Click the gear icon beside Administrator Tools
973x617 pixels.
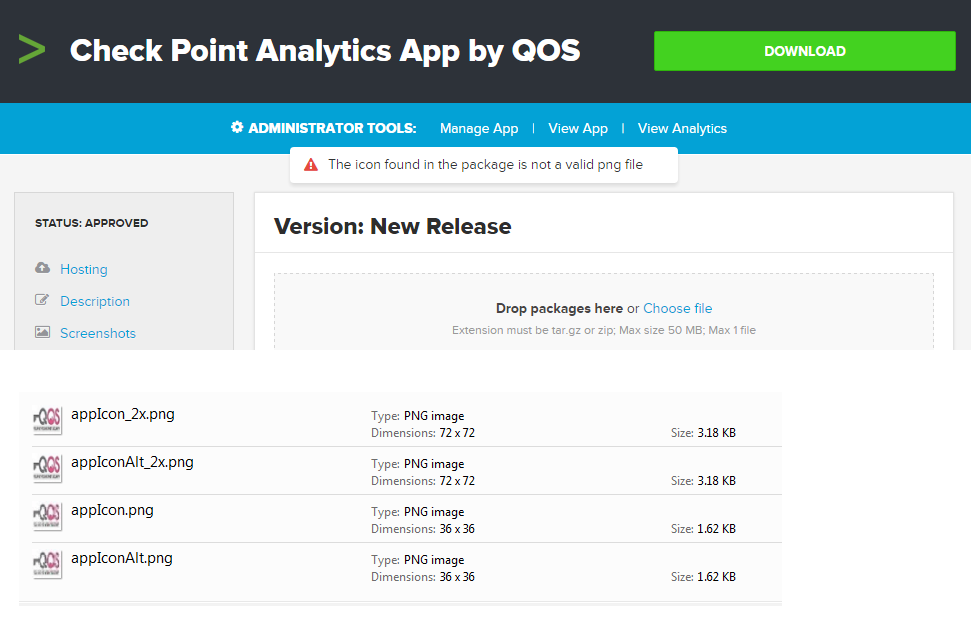click(x=237, y=128)
